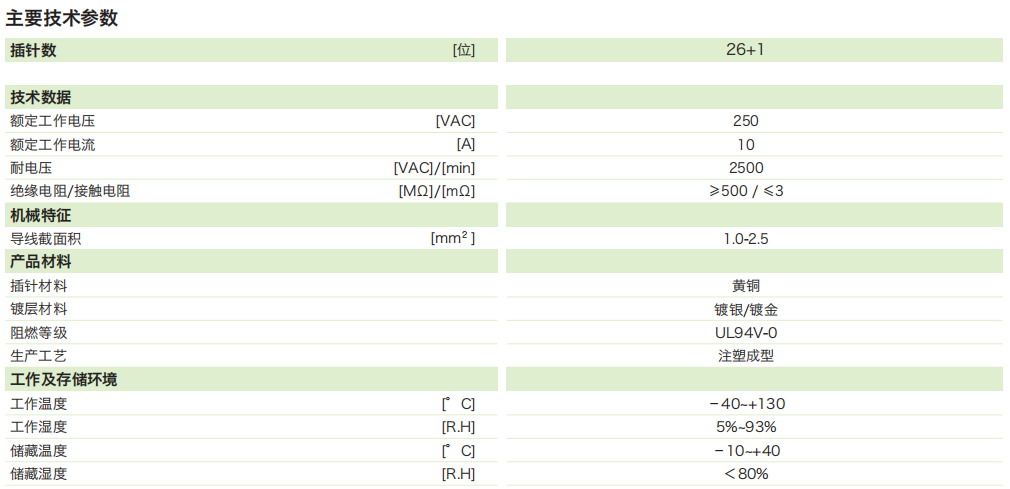
Task: Select the 技术数据 section header
Action: click(x=40, y=97)
